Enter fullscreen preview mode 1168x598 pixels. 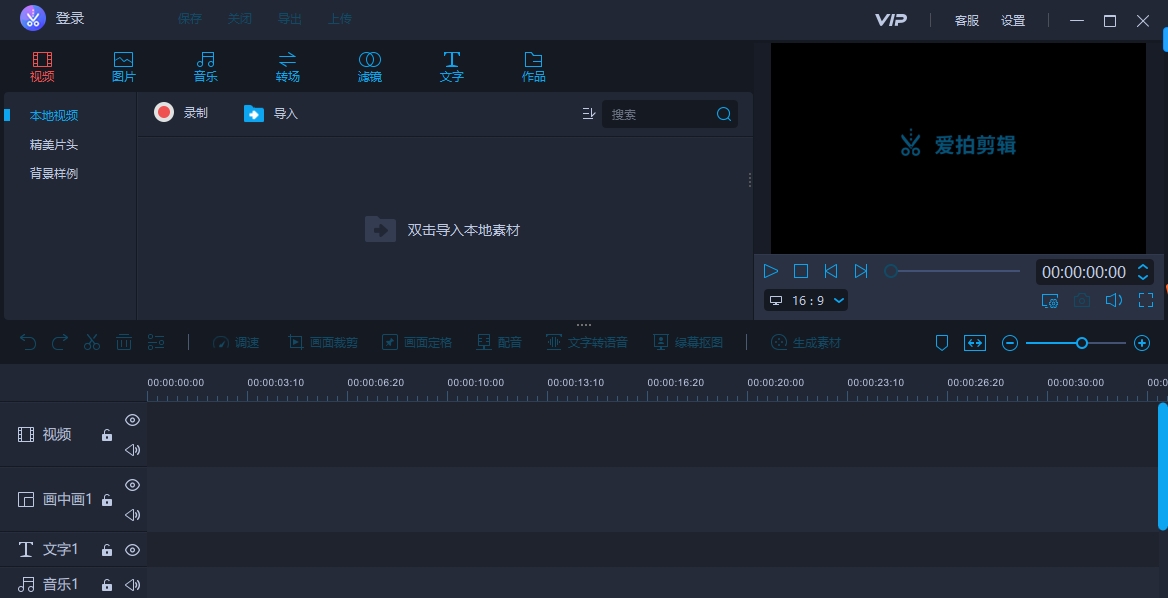pos(1146,300)
